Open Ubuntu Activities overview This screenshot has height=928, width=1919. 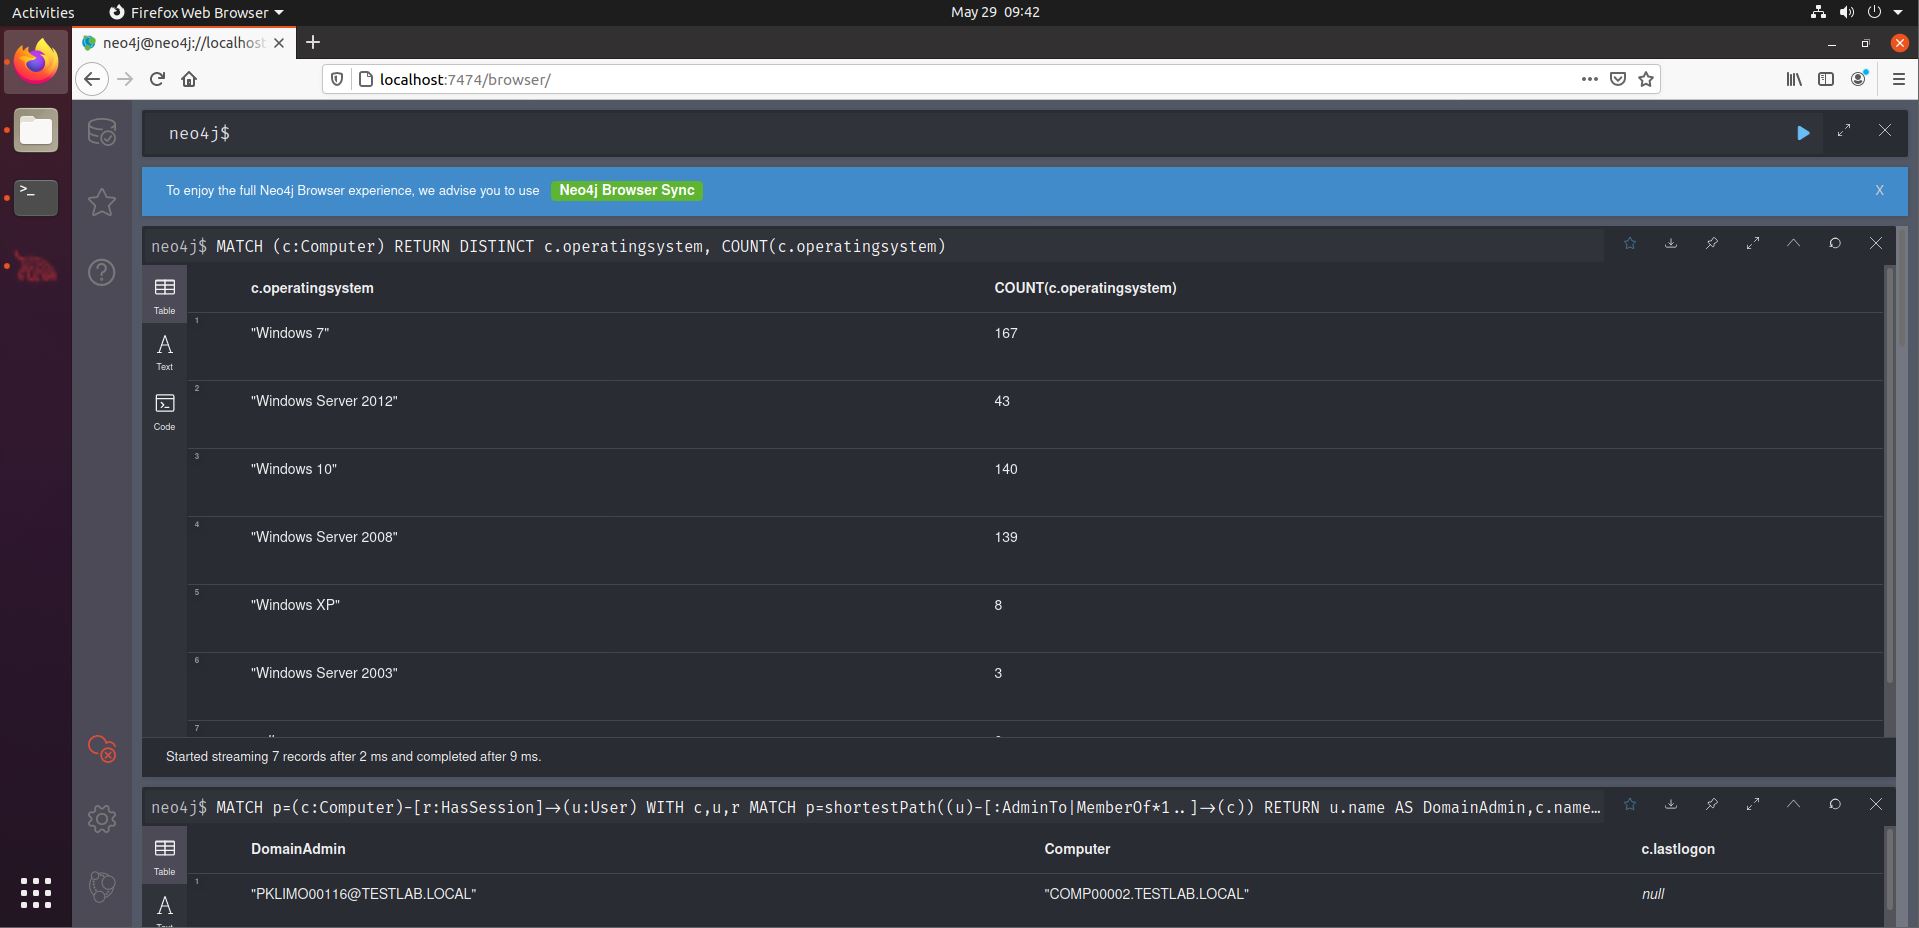pyautogui.click(x=43, y=12)
